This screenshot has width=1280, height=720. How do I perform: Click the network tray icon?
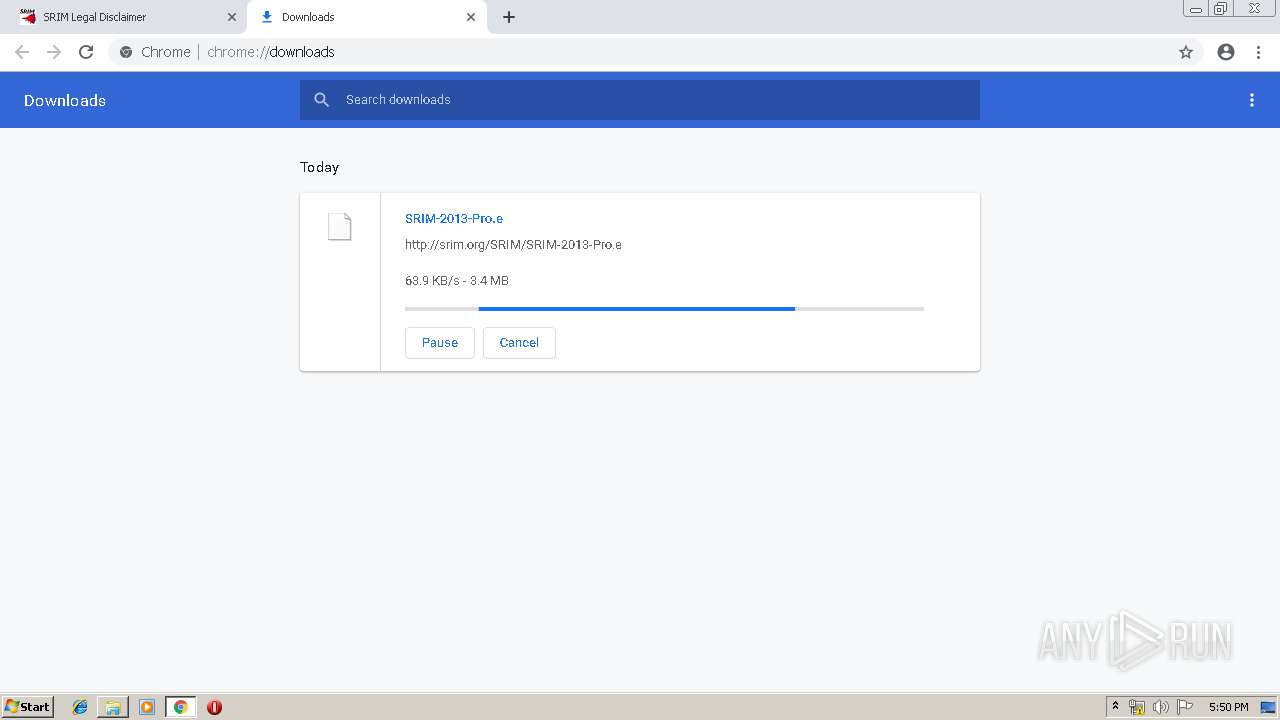coord(1137,707)
